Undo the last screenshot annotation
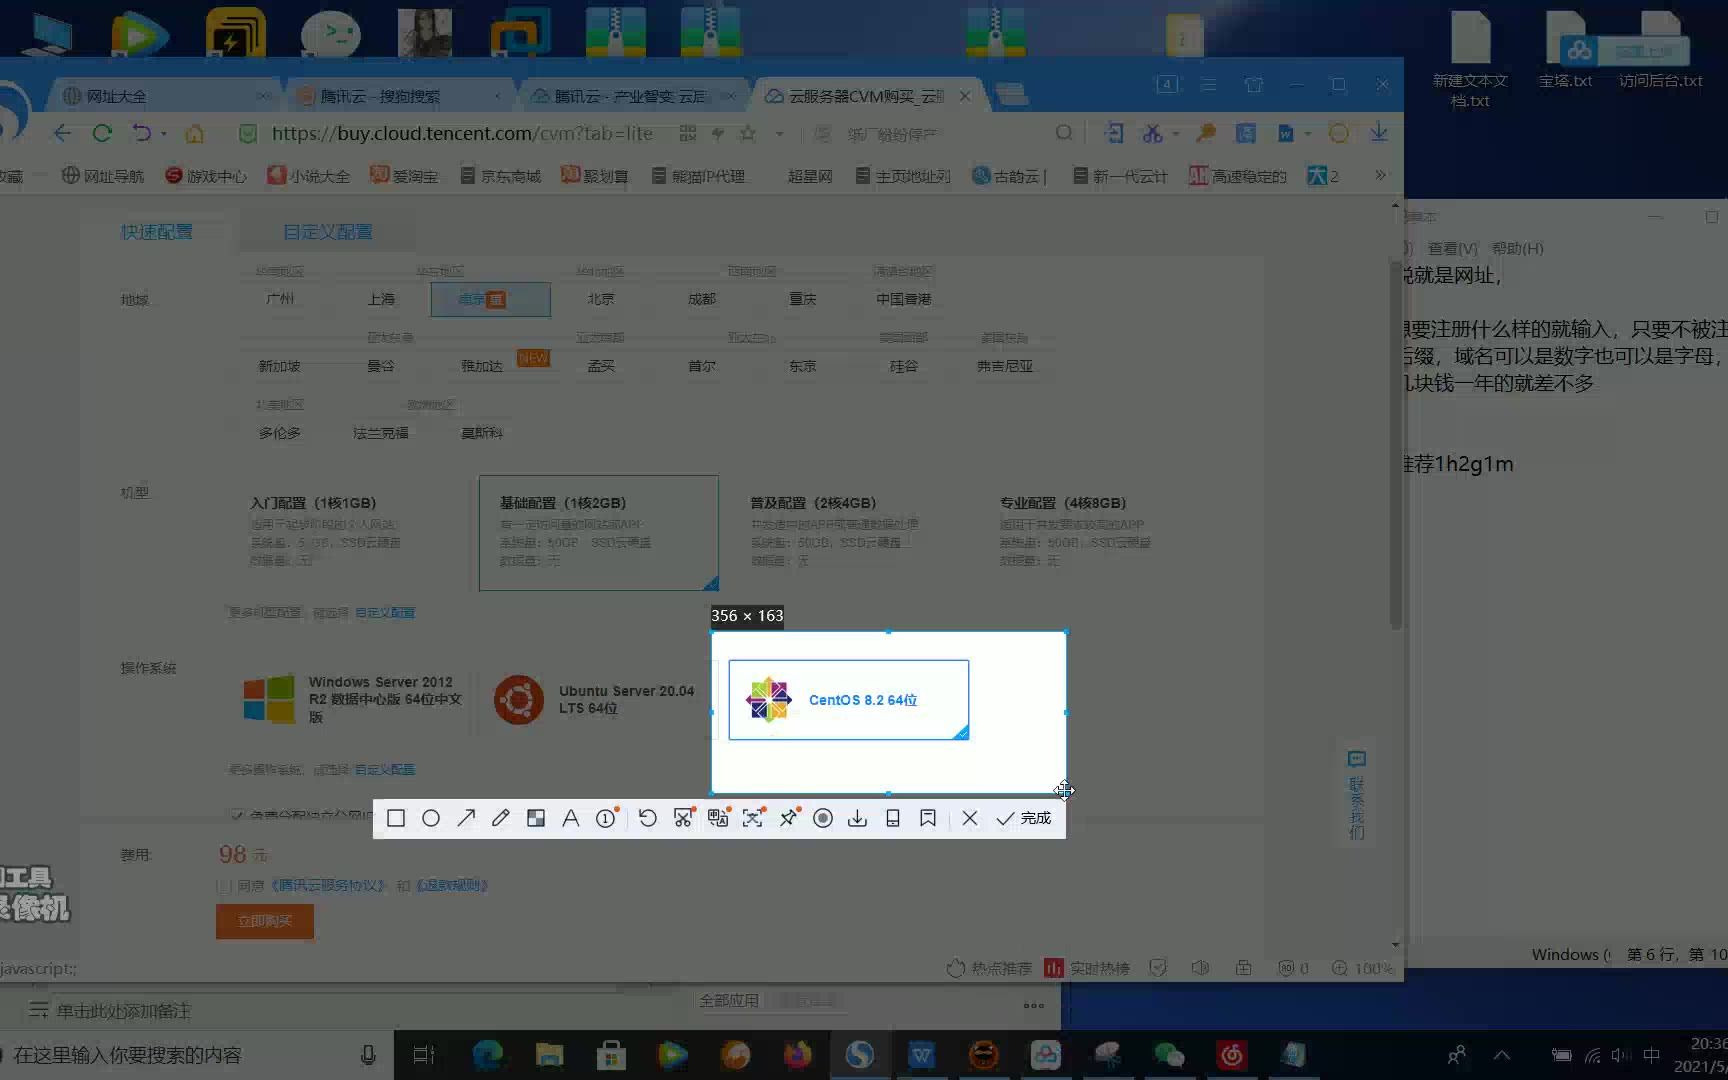Image resolution: width=1728 pixels, height=1080 pixels. pos(647,818)
